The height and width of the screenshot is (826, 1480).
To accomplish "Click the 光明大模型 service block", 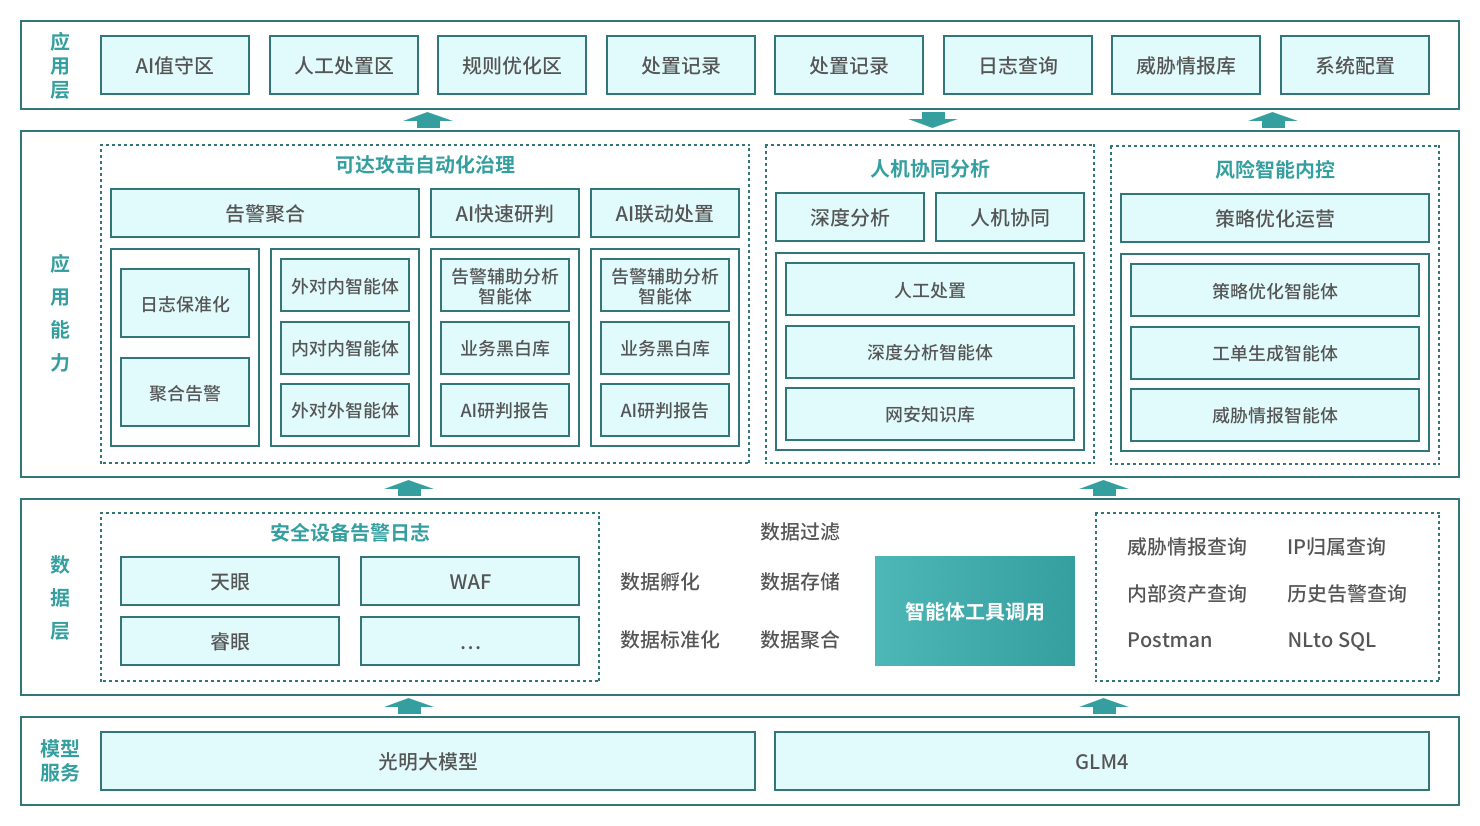I will 430,761.
